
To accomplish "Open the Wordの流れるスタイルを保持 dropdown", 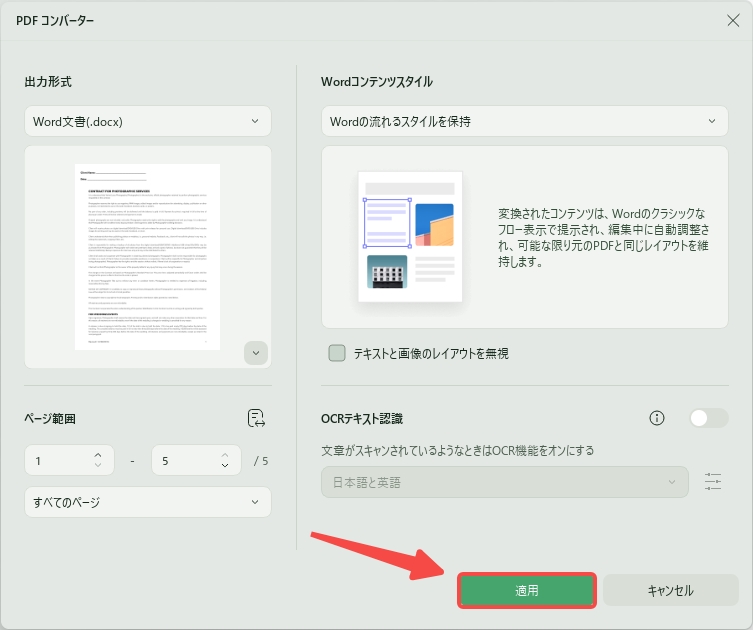I will (524, 121).
